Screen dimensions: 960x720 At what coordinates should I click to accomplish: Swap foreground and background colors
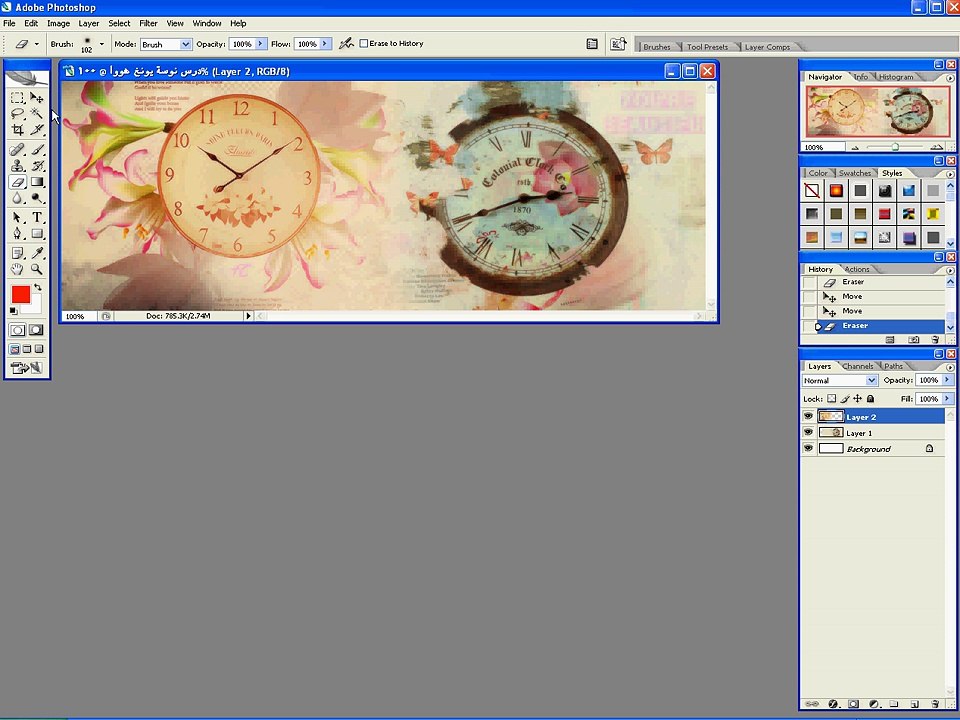tap(38, 287)
